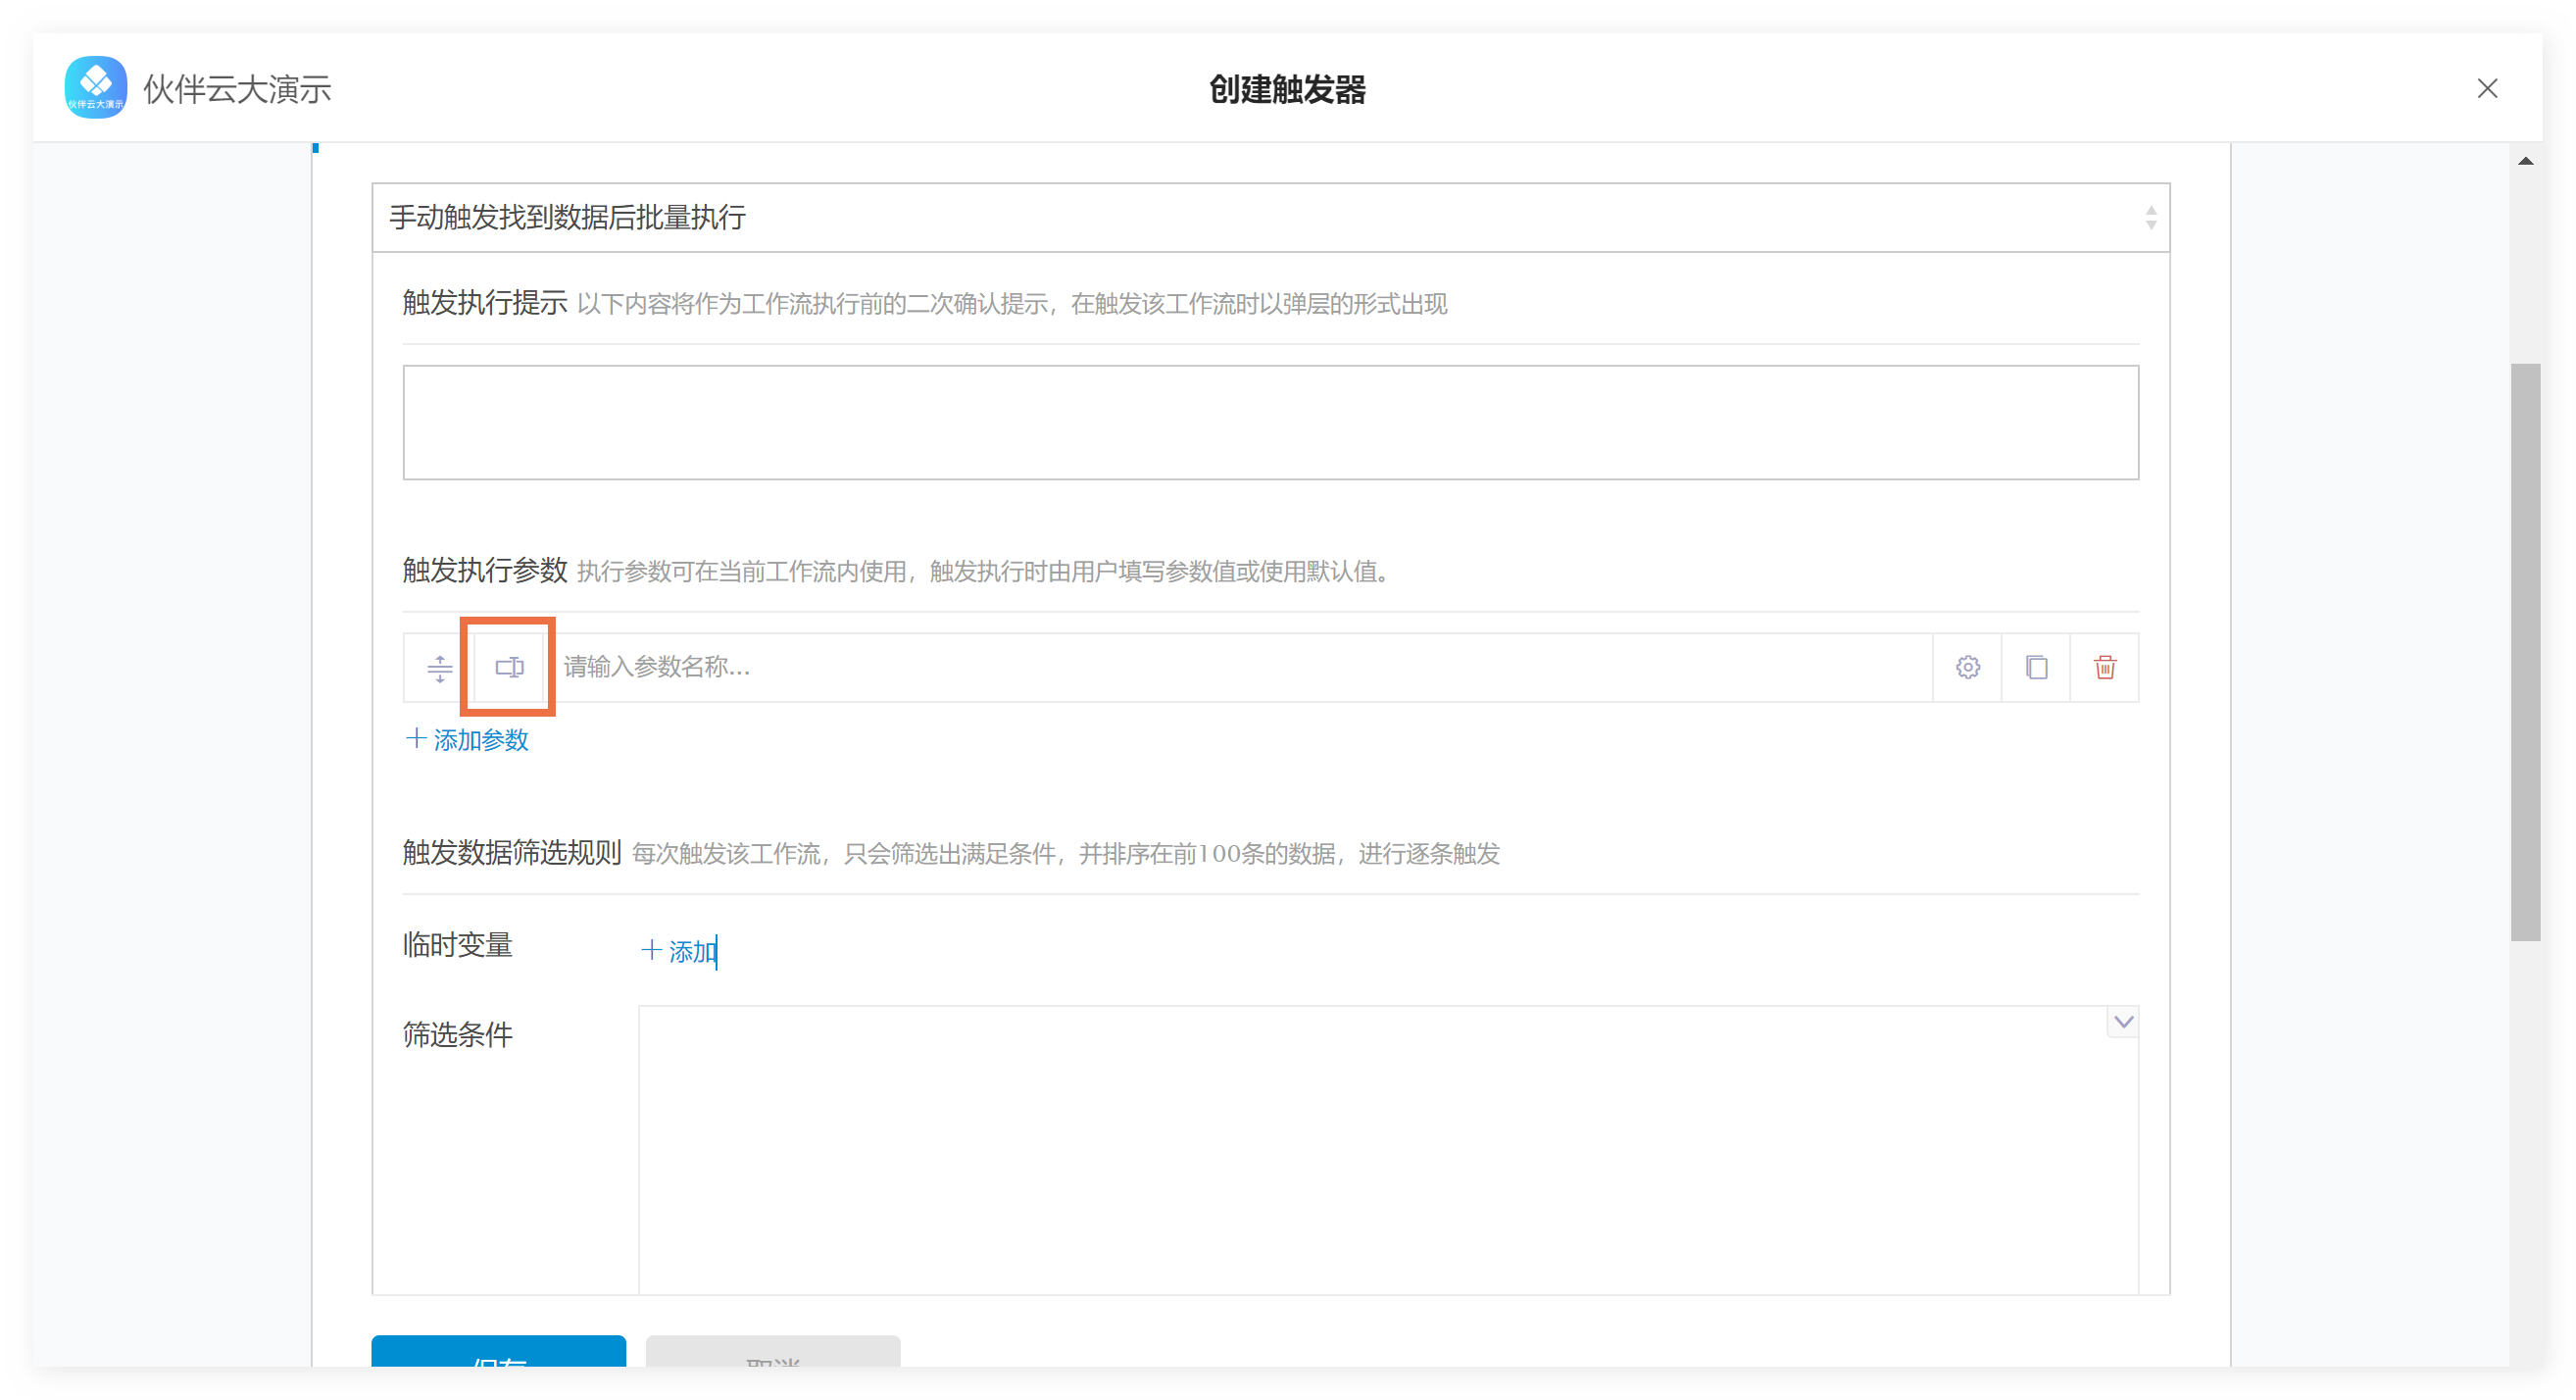Click the gray cancel button at bottom
The height and width of the screenshot is (1400, 2576).
(772, 1352)
